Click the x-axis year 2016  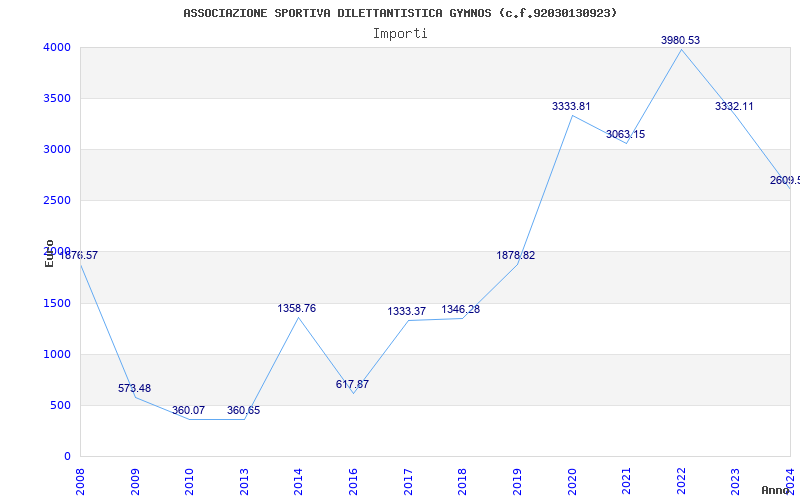tap(353, 481)
